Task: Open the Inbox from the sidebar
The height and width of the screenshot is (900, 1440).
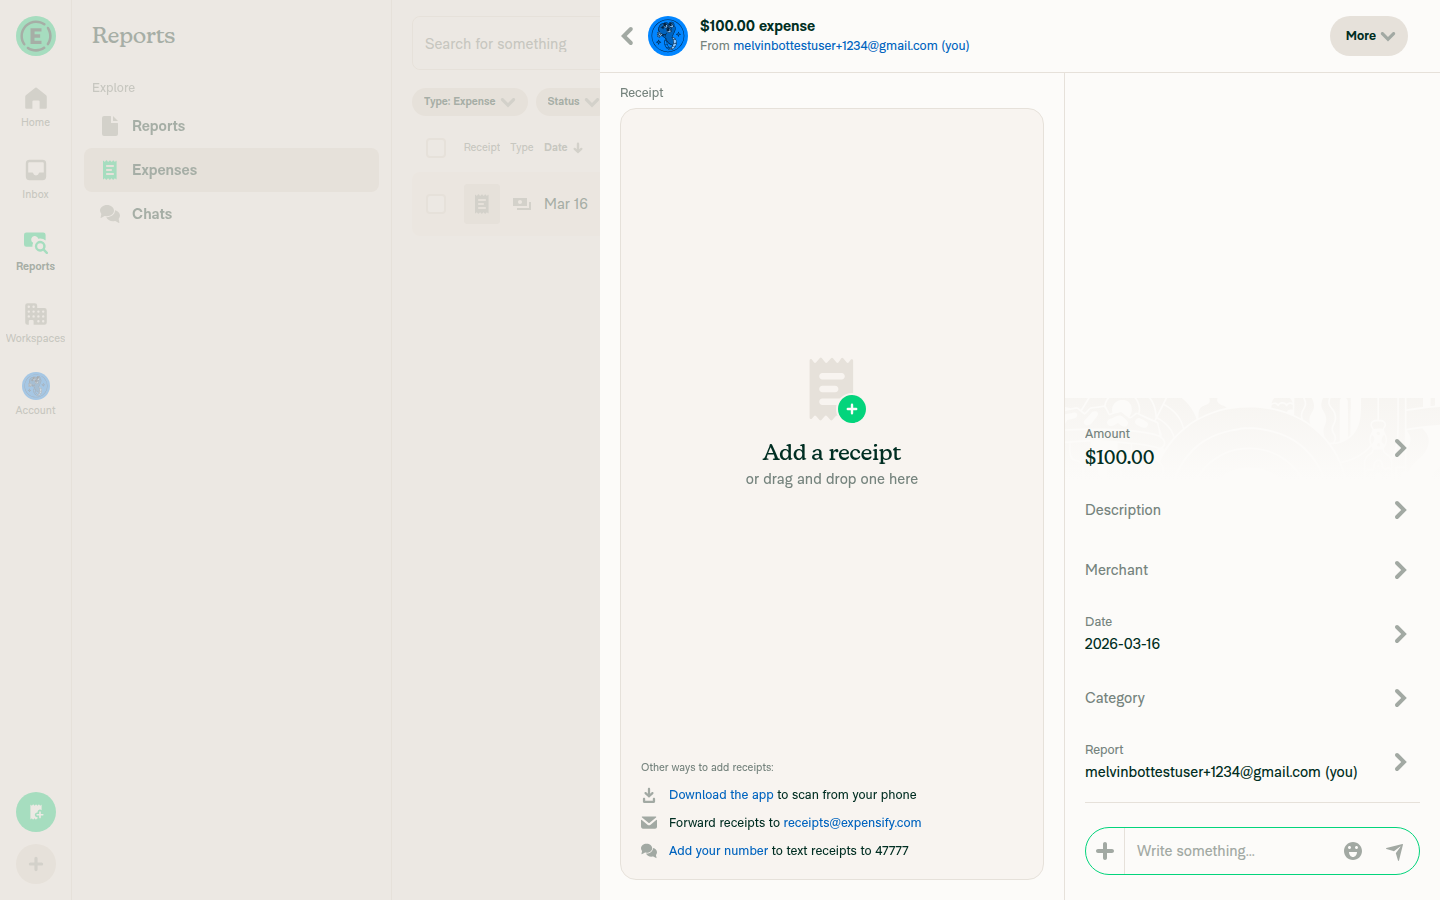Action: tap(35, 180)
